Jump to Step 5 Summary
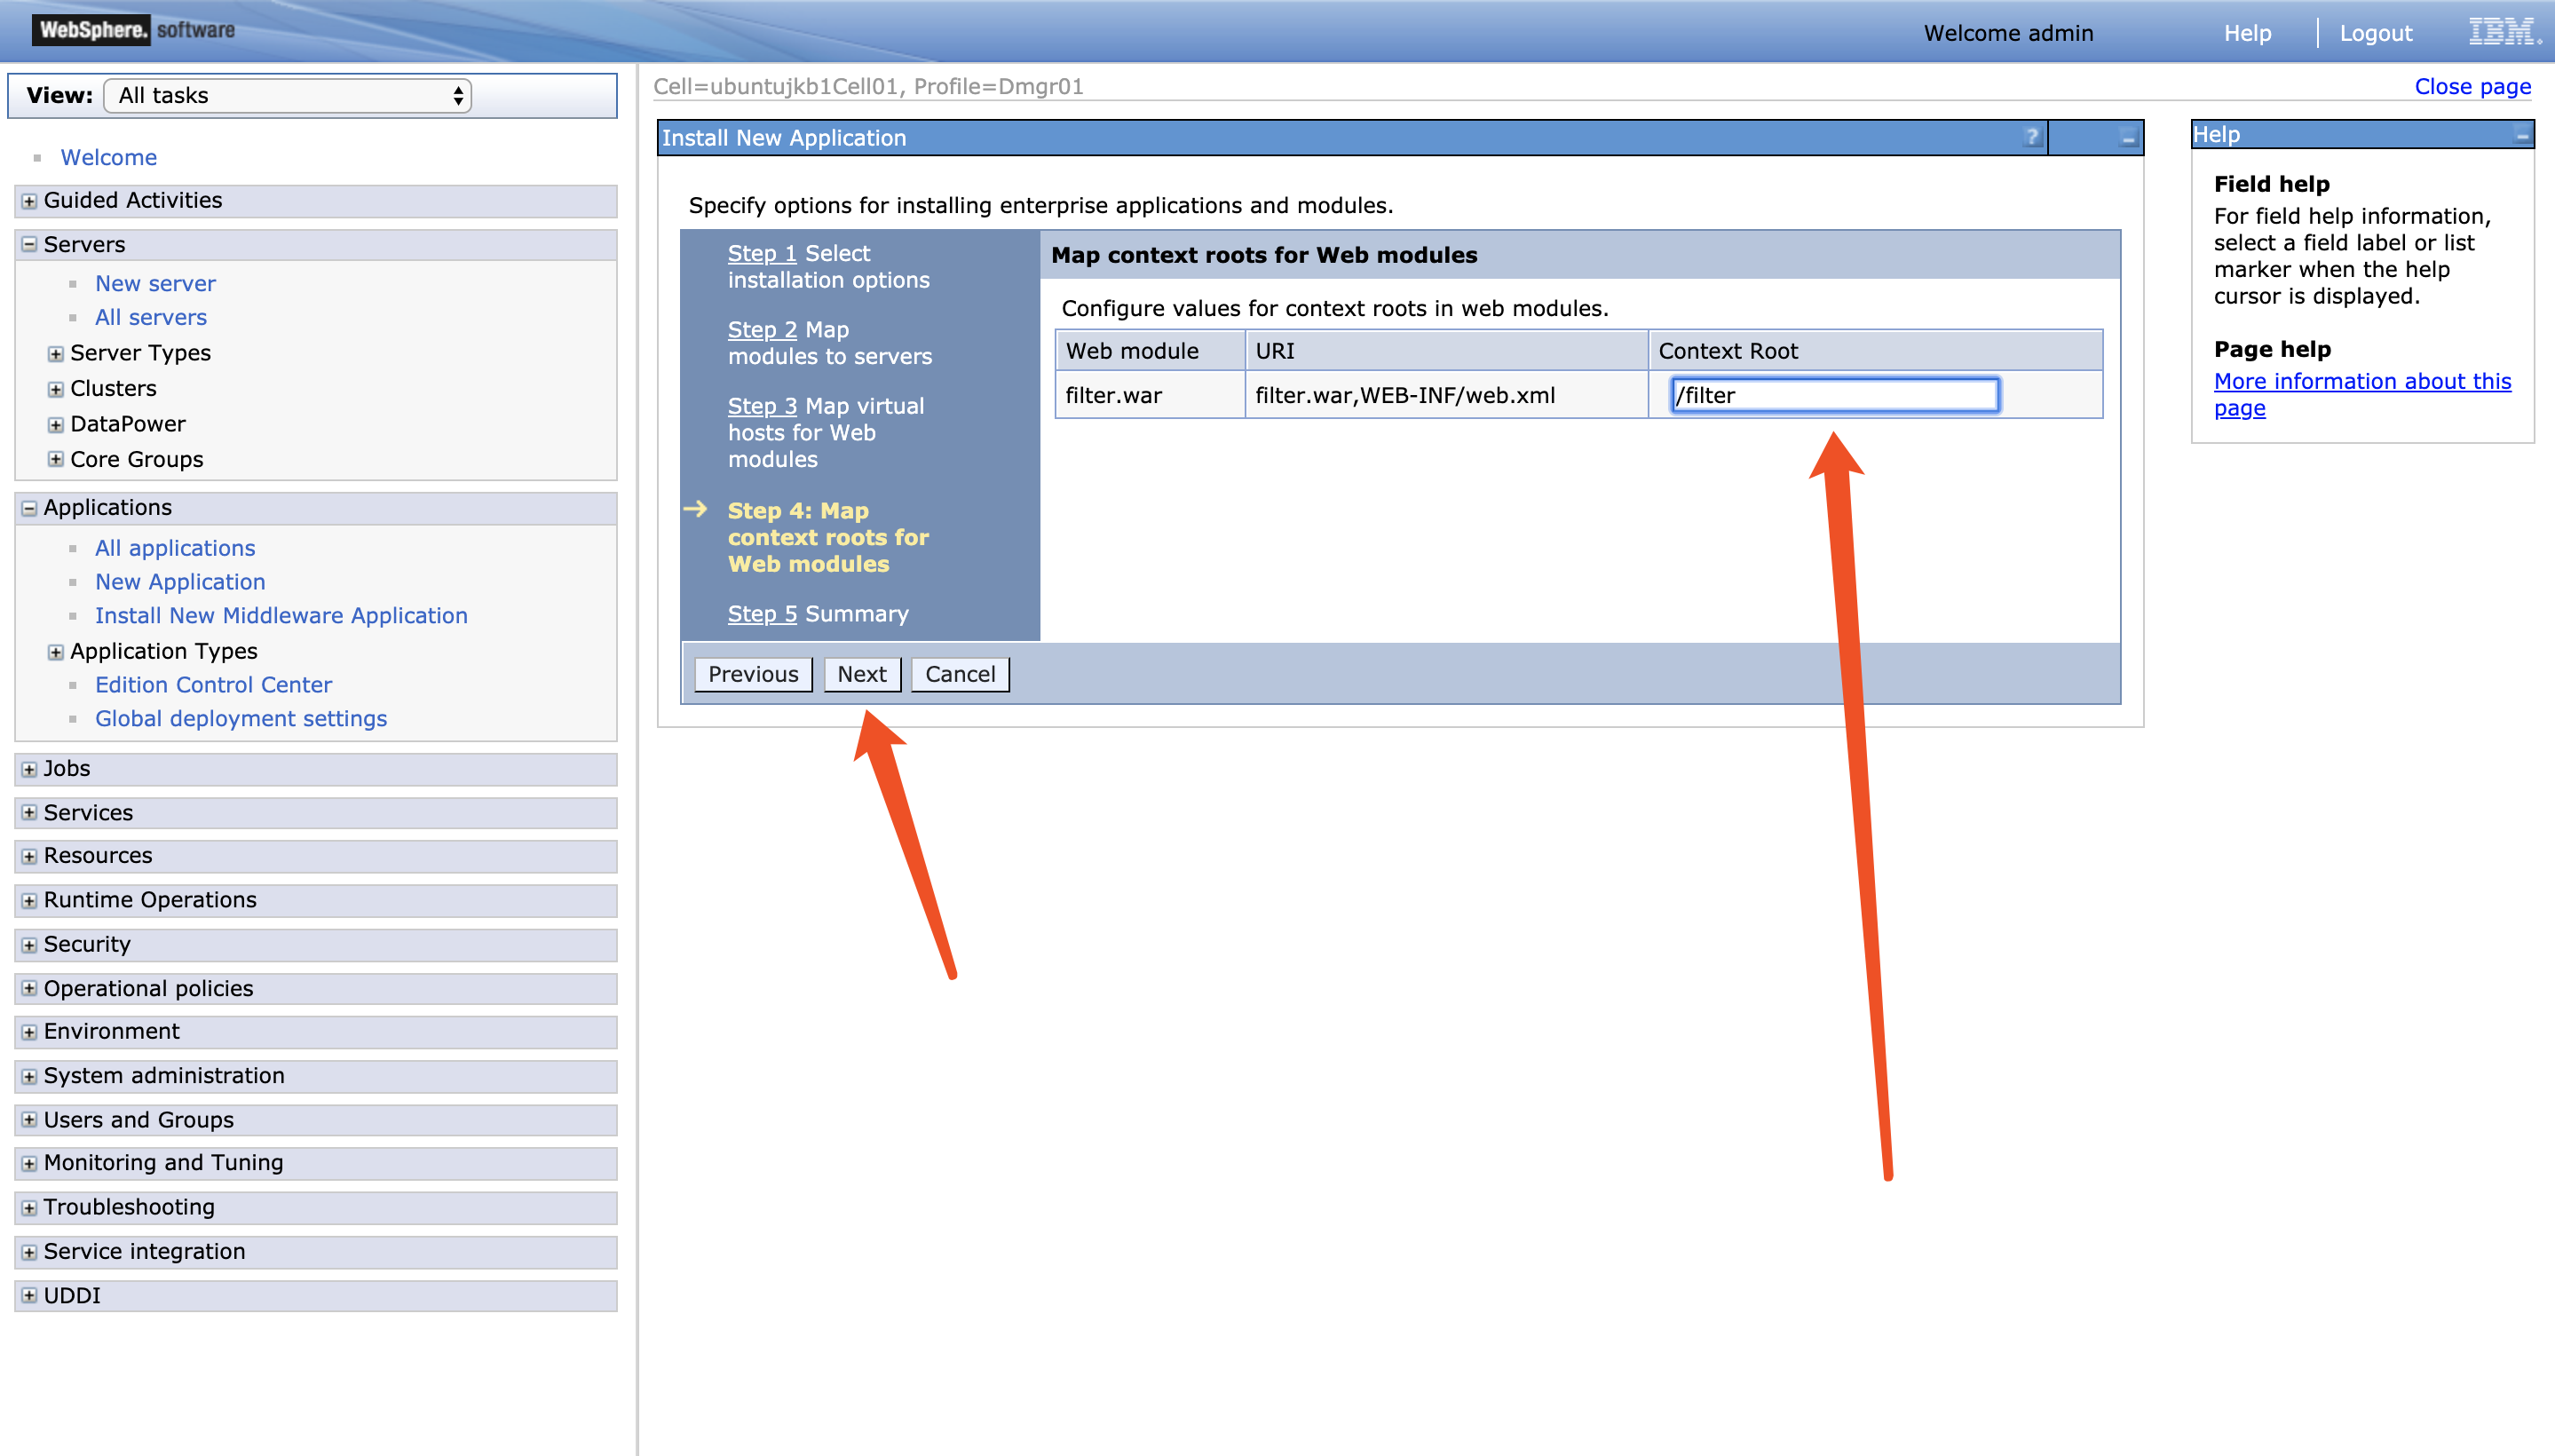The width and height of the screenshot is (2555, 1456). (x=761, y=614)
